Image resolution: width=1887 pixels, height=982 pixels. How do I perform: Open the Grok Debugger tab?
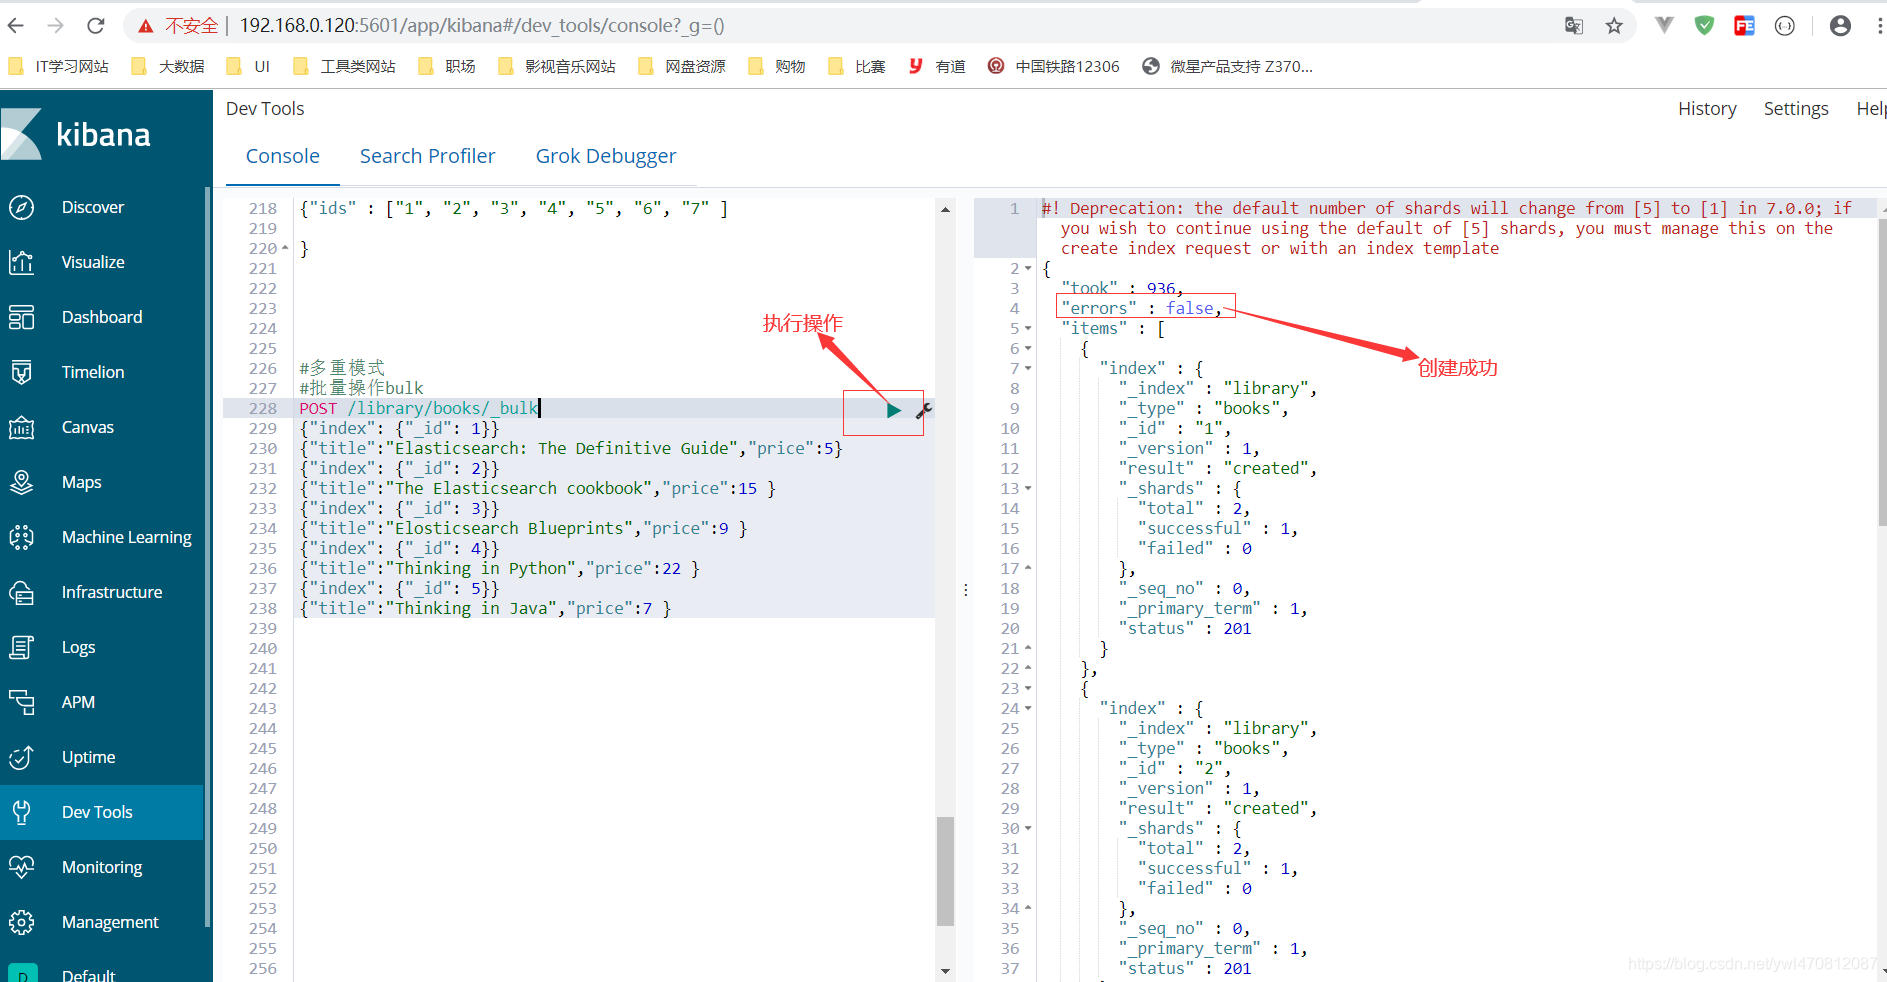coord(606,156)
